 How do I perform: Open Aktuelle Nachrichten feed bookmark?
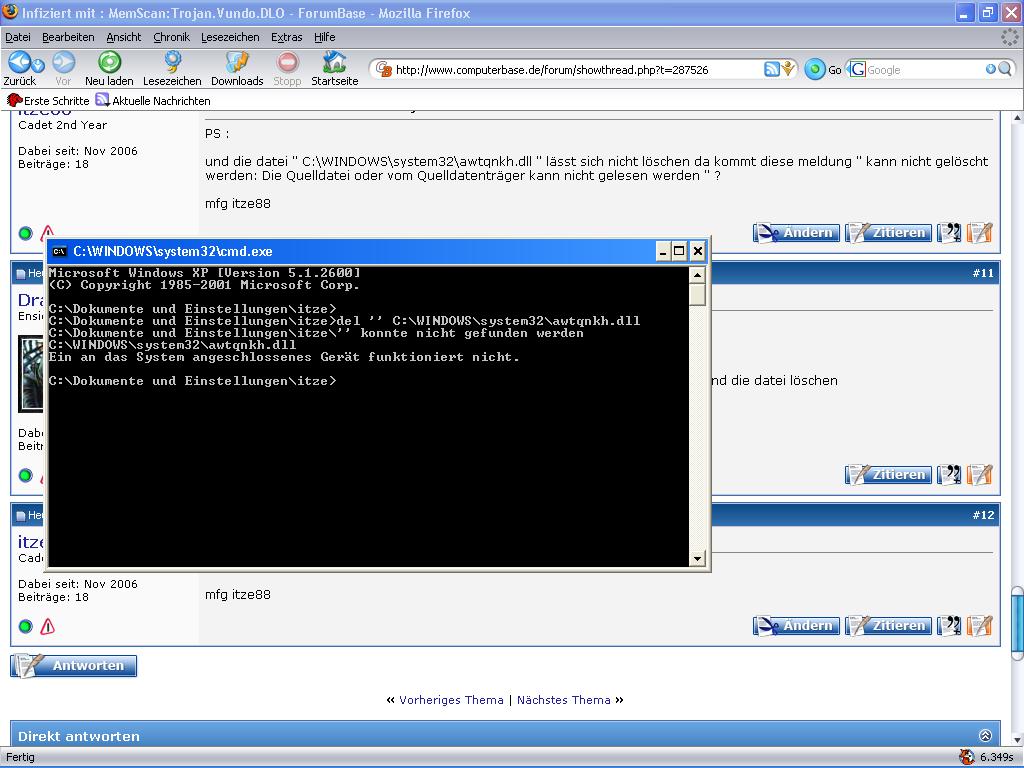[x=153, y=101]
